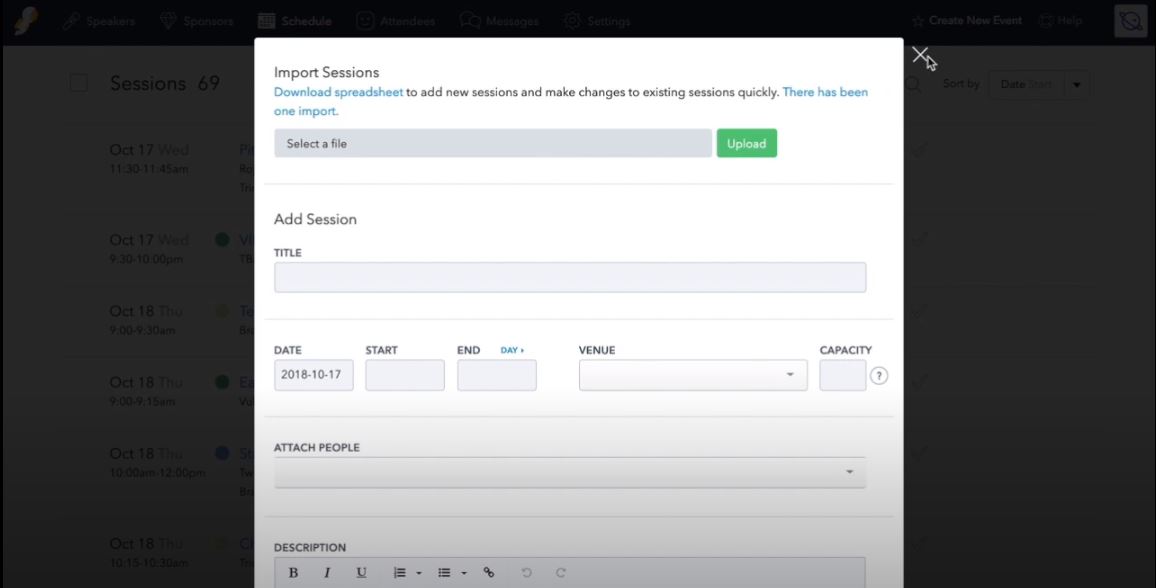Toggle the DAY link next to END
1156x588 pixels.
click(512, 350)
